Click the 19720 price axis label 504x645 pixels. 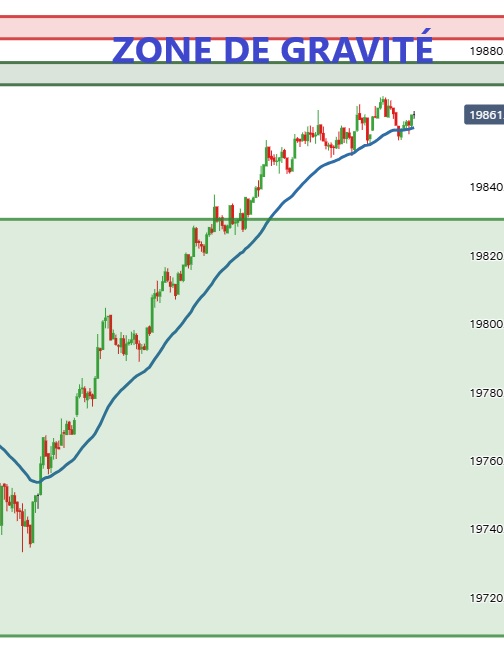[487, 598]
